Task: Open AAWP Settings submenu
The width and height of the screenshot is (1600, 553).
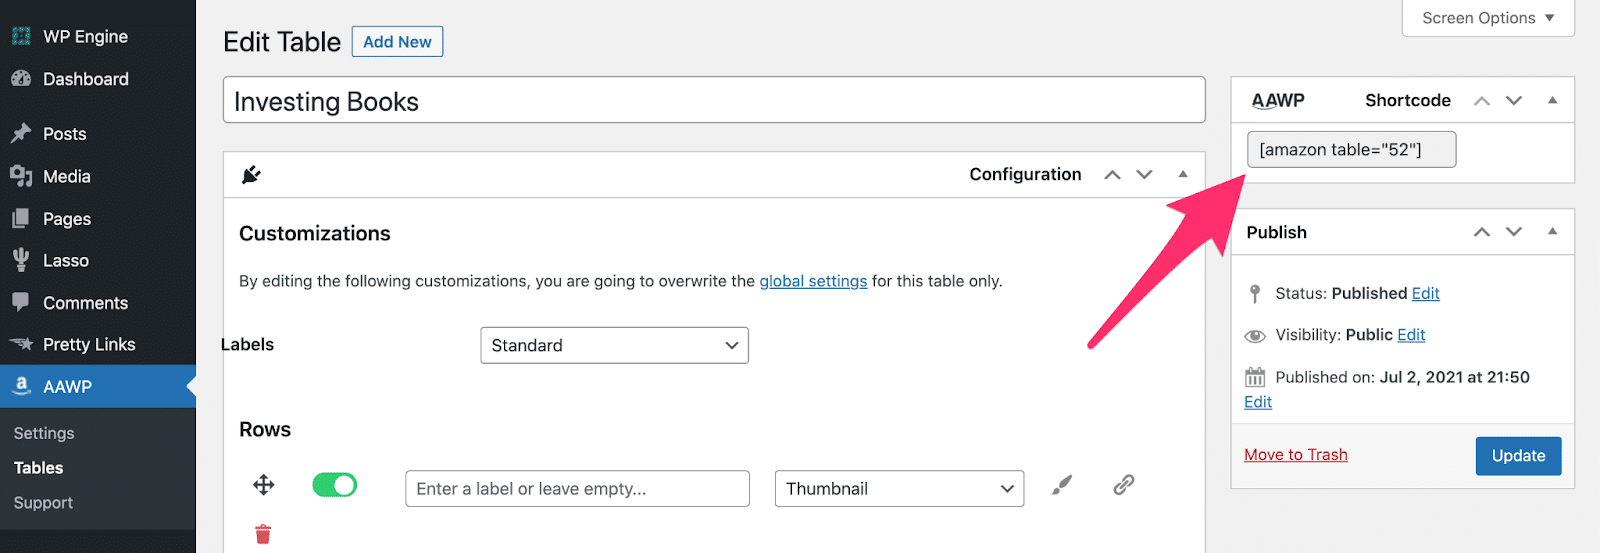Action: click(x=44, y=433)
